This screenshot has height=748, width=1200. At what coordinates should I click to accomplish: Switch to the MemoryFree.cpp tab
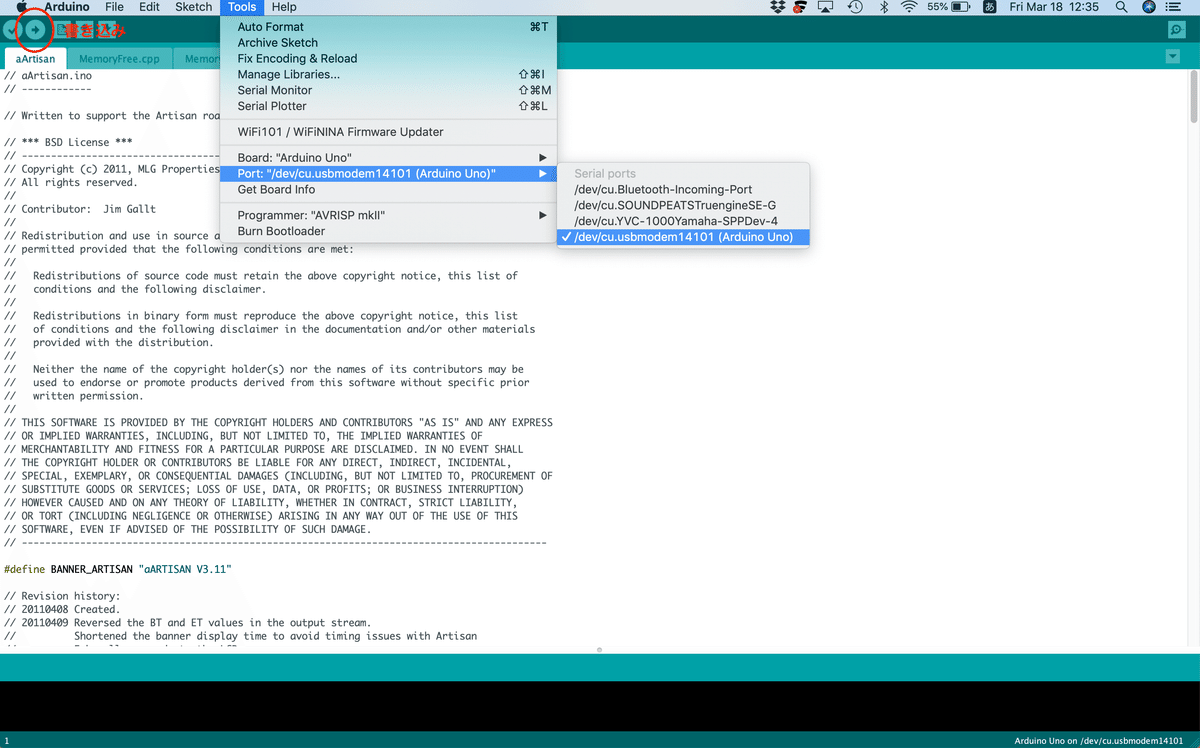[x=119, y=59]
